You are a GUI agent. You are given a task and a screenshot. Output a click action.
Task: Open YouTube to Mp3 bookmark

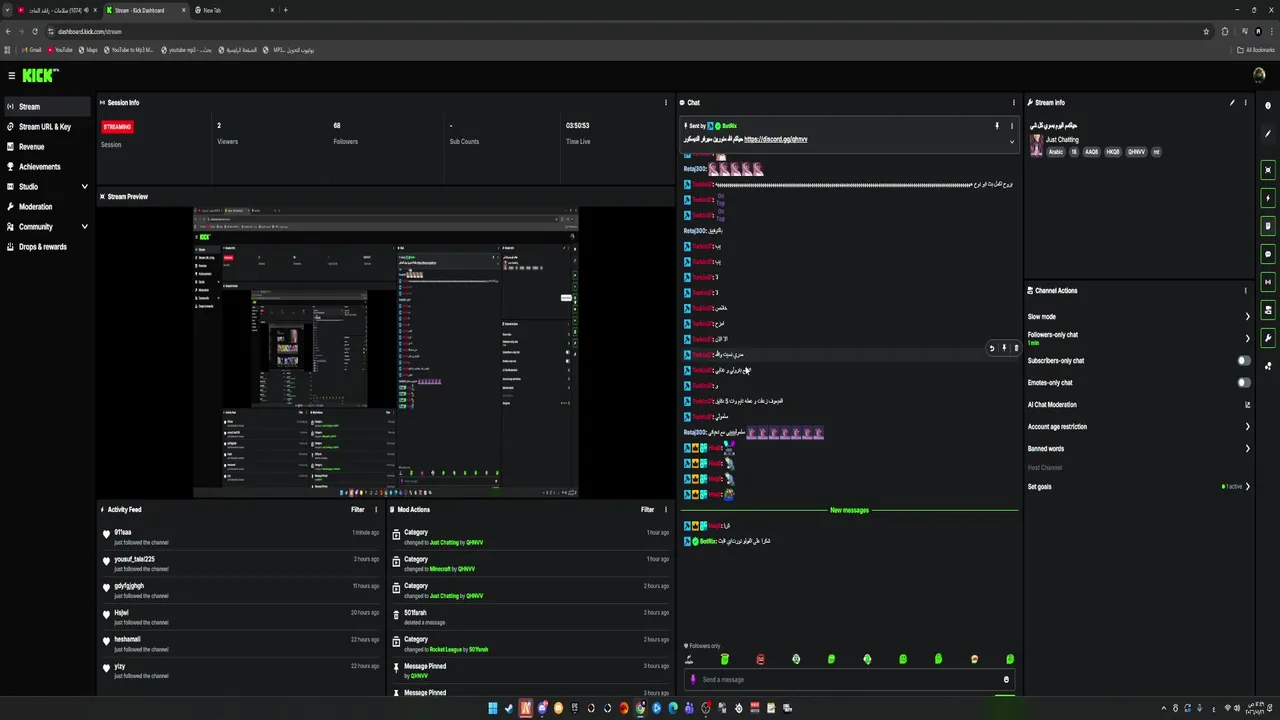[x=128, y=49]
